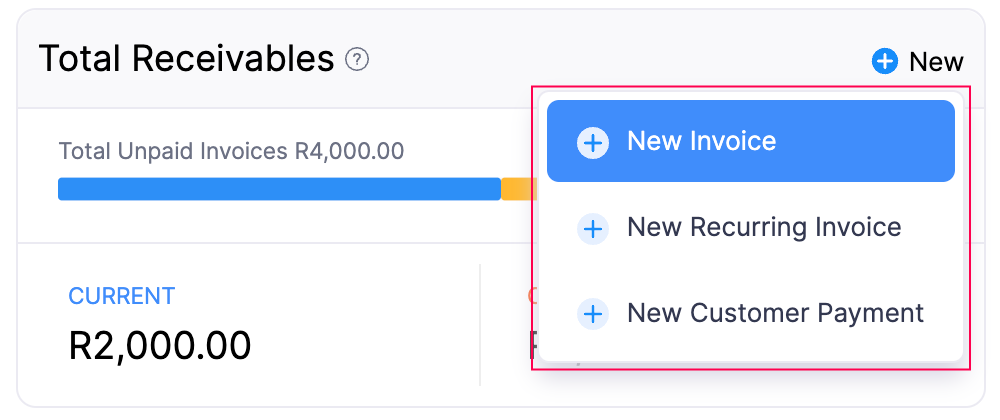Click the plus icon in New Invoice

click(593, 142)
